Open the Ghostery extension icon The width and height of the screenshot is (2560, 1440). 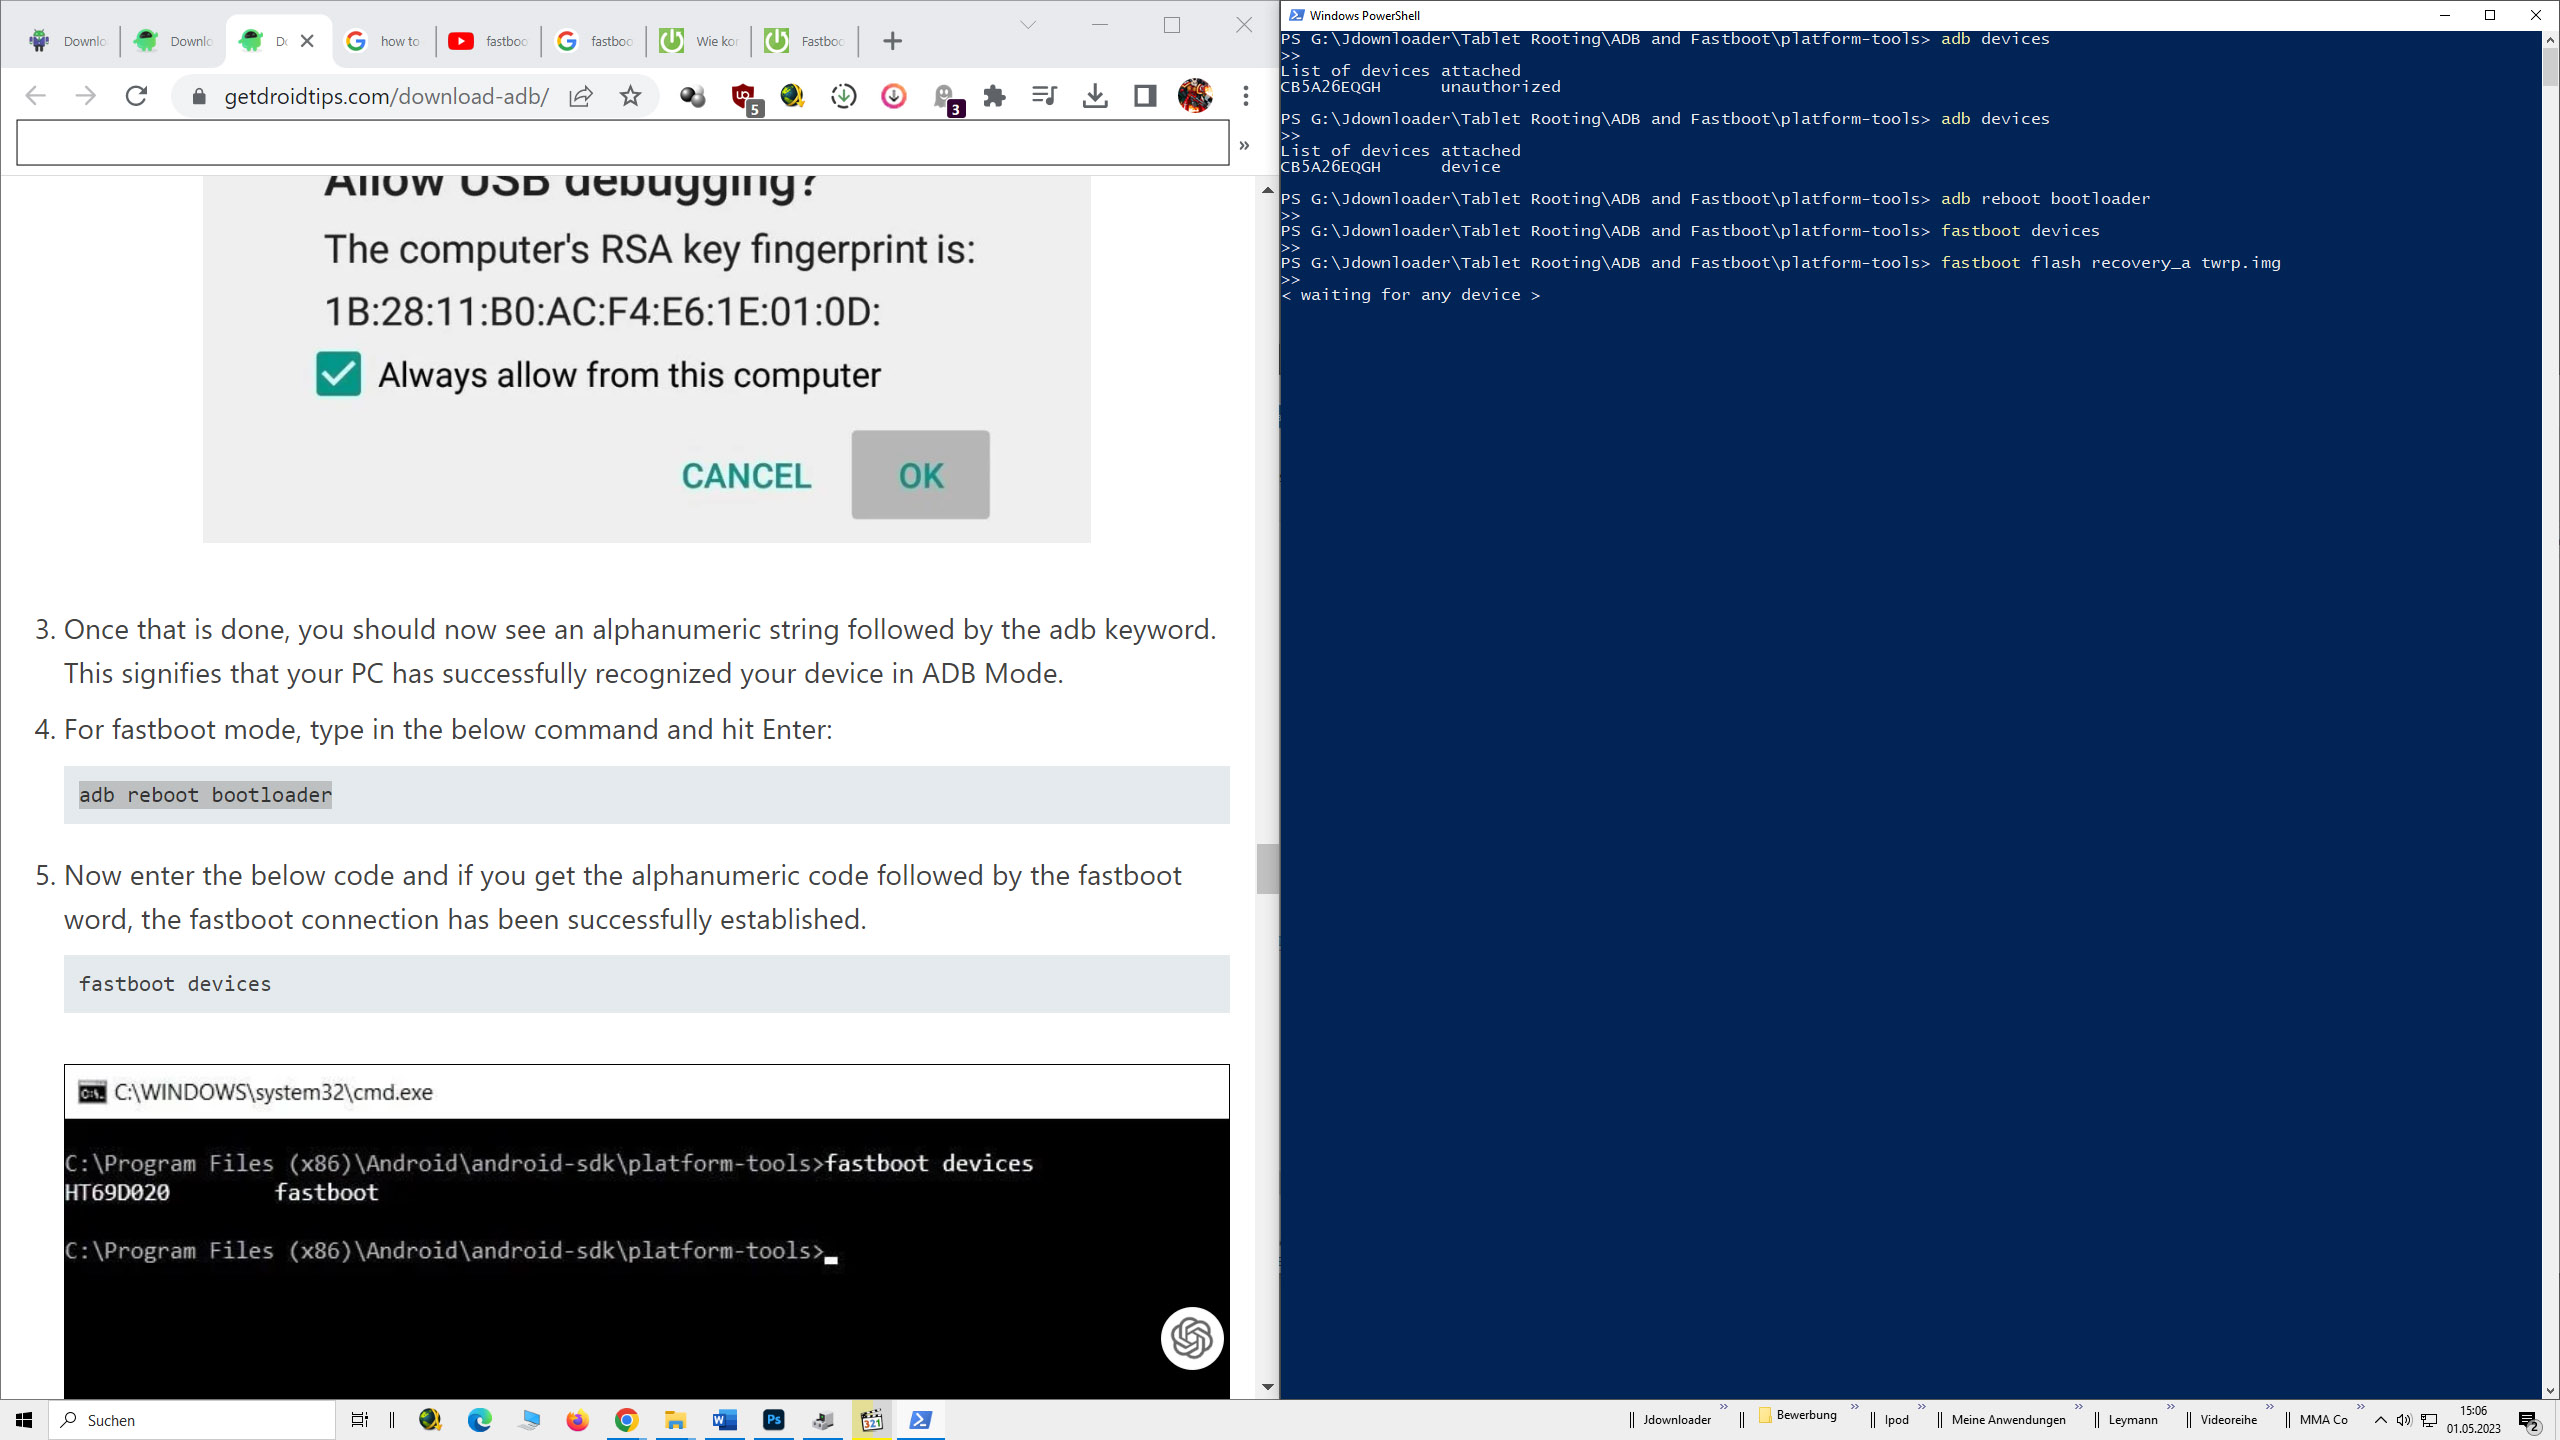click(944, 96)
